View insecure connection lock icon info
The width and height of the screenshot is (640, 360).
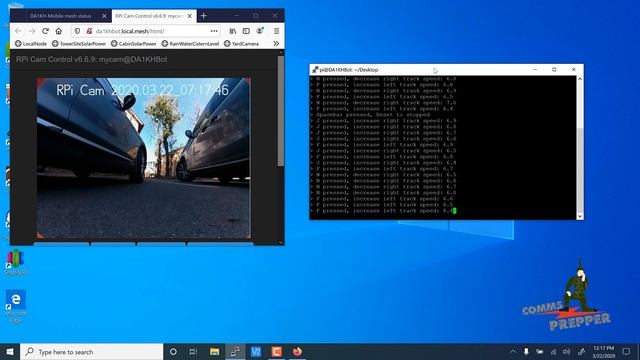tap(89, 31)
